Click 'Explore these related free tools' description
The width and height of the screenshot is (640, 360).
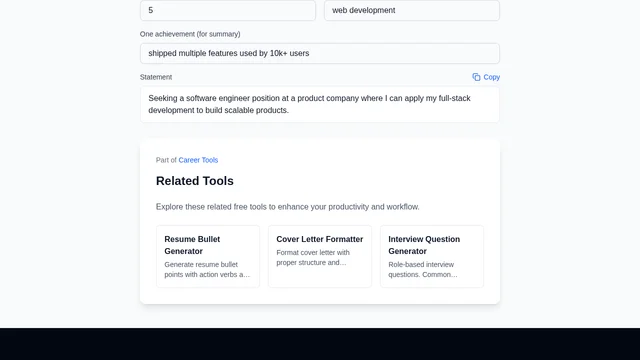[x=287, y=207]
